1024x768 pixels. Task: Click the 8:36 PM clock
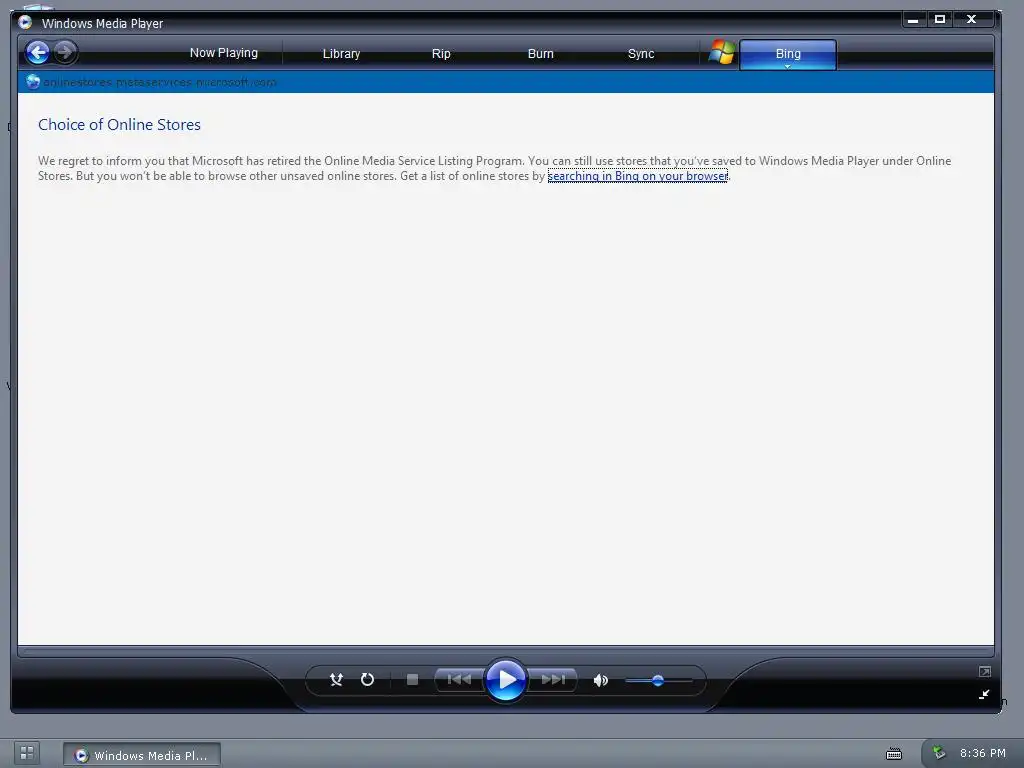tap(982, 753)
